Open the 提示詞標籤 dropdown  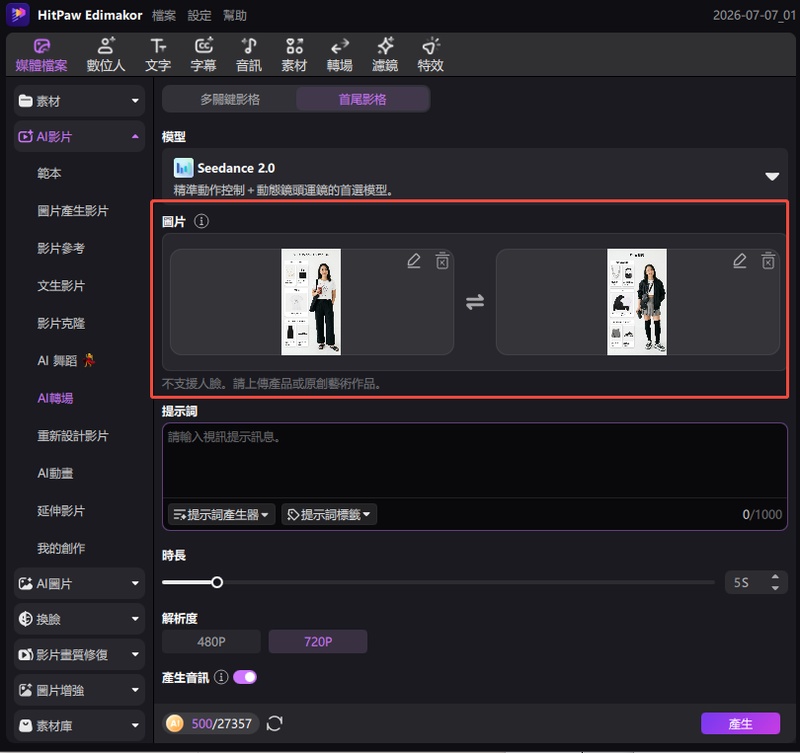pyautogui.click(x=329, y=514)
